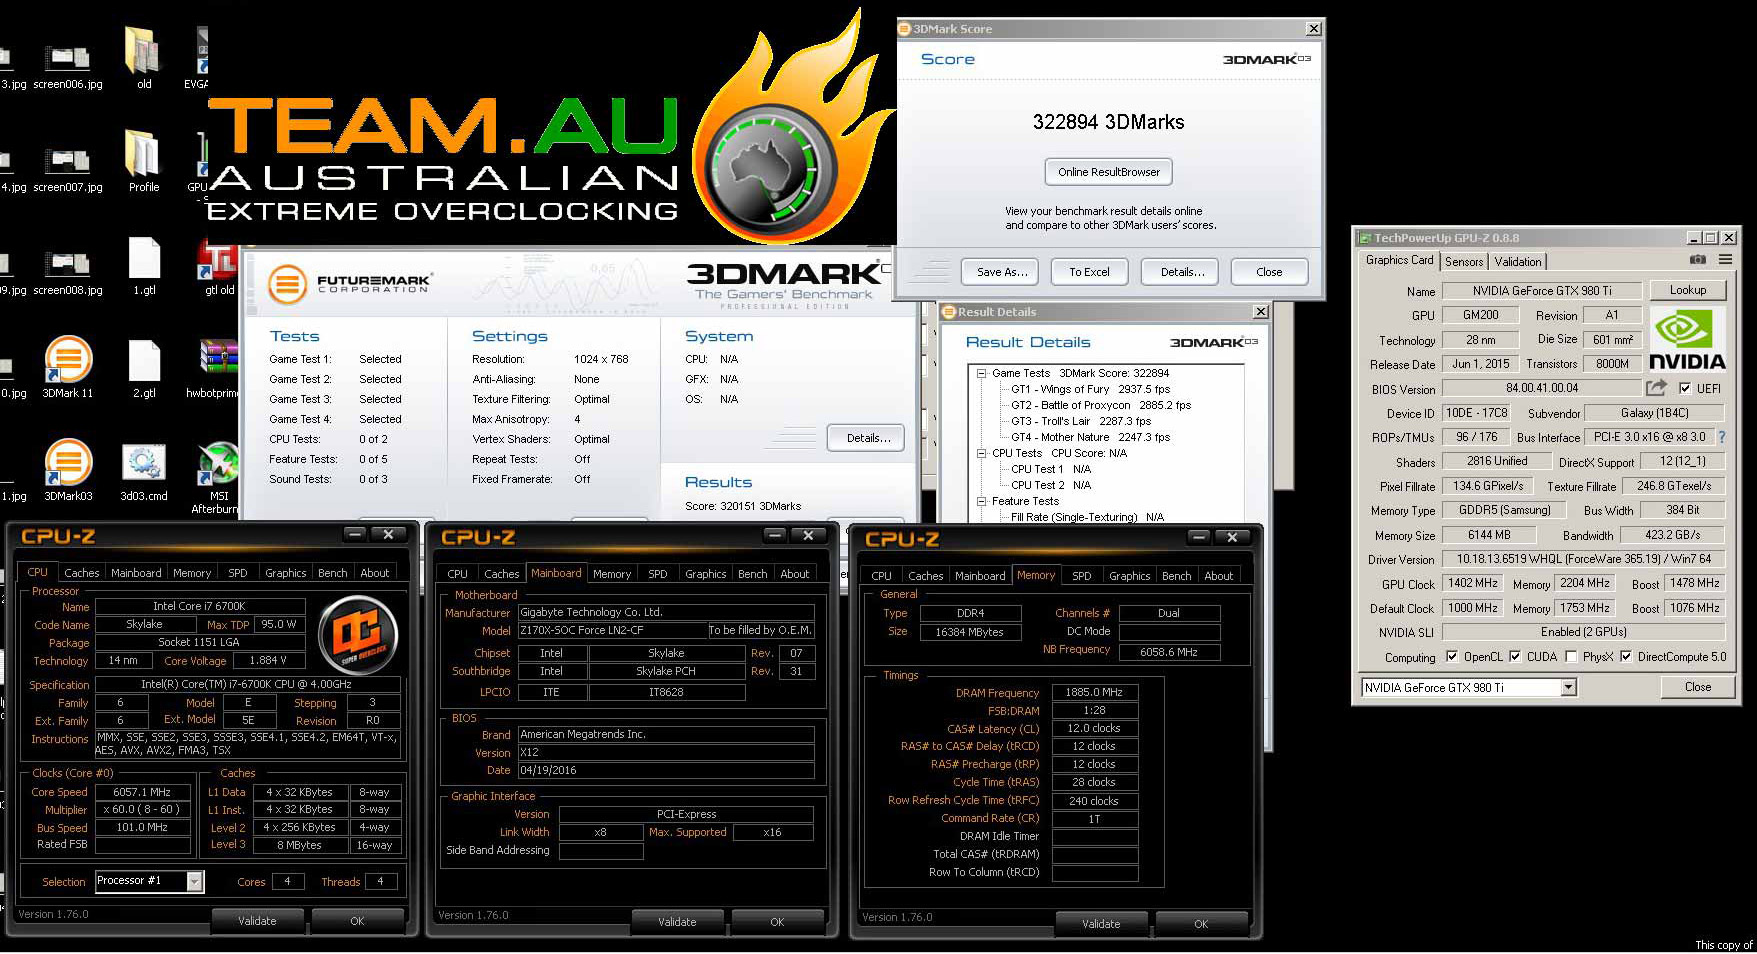Select the screen008.jpg desktop icon
1757x954 pixels.
pyautogui.click(x=68, y=272)
